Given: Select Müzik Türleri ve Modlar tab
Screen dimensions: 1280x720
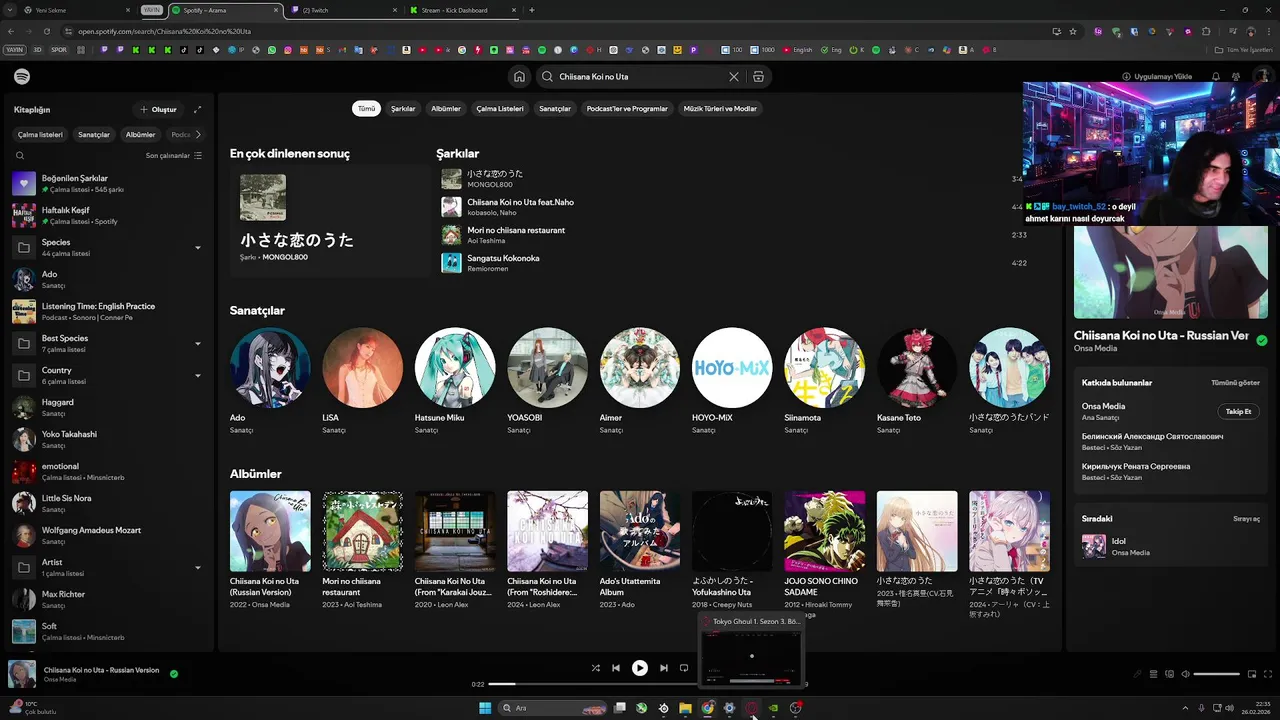Looking at the screenshot, I should pos(720,109).
